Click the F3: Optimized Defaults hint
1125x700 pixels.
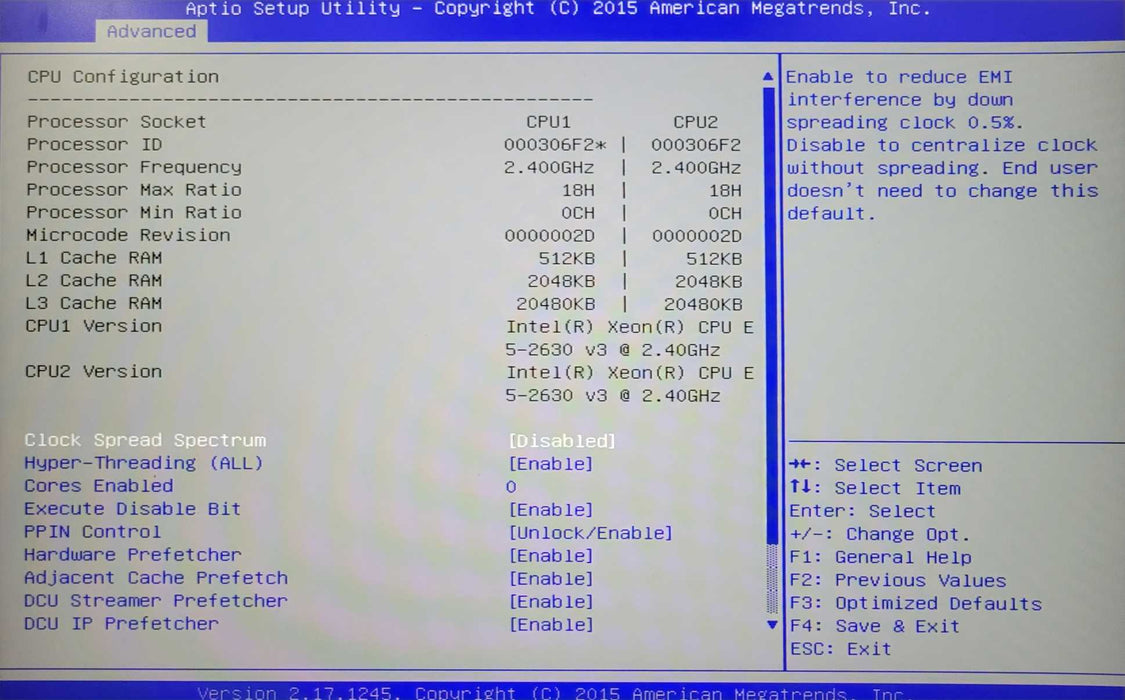click(x=915, y=603)
